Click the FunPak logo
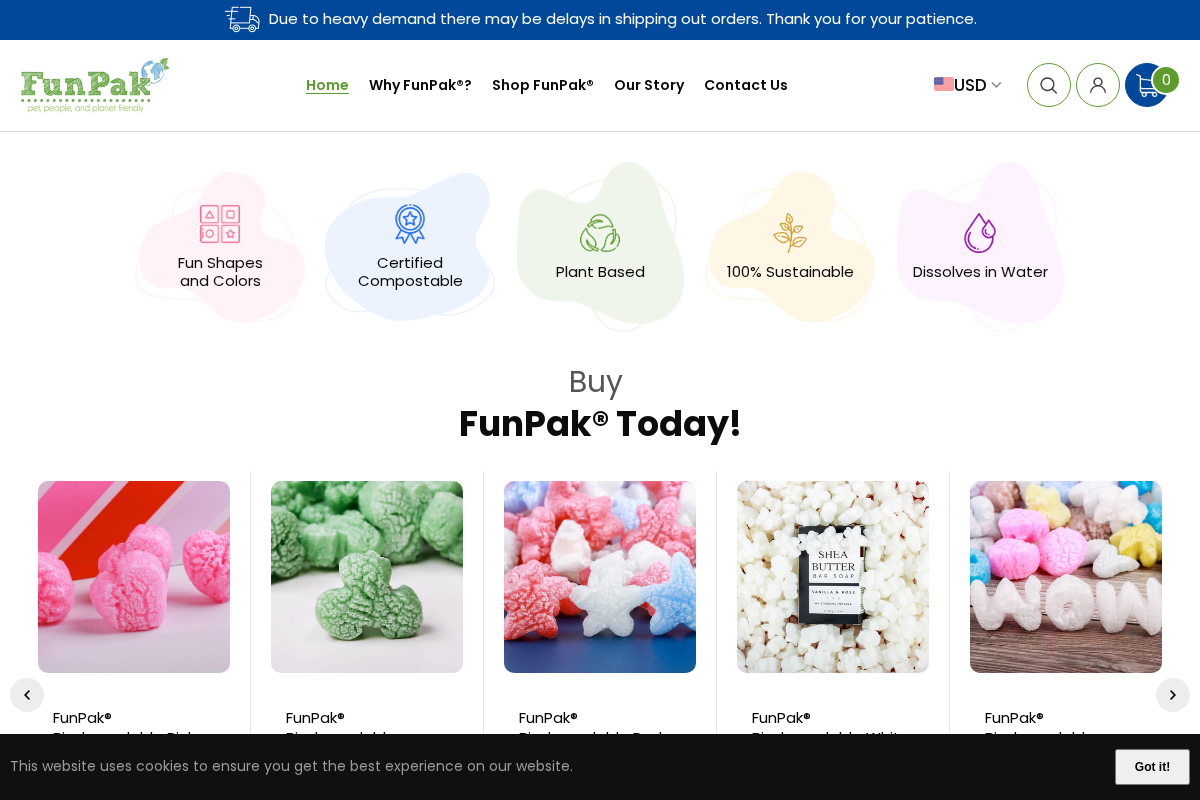The width and height of the screenshot is (1200, 800). coord(95,84)
